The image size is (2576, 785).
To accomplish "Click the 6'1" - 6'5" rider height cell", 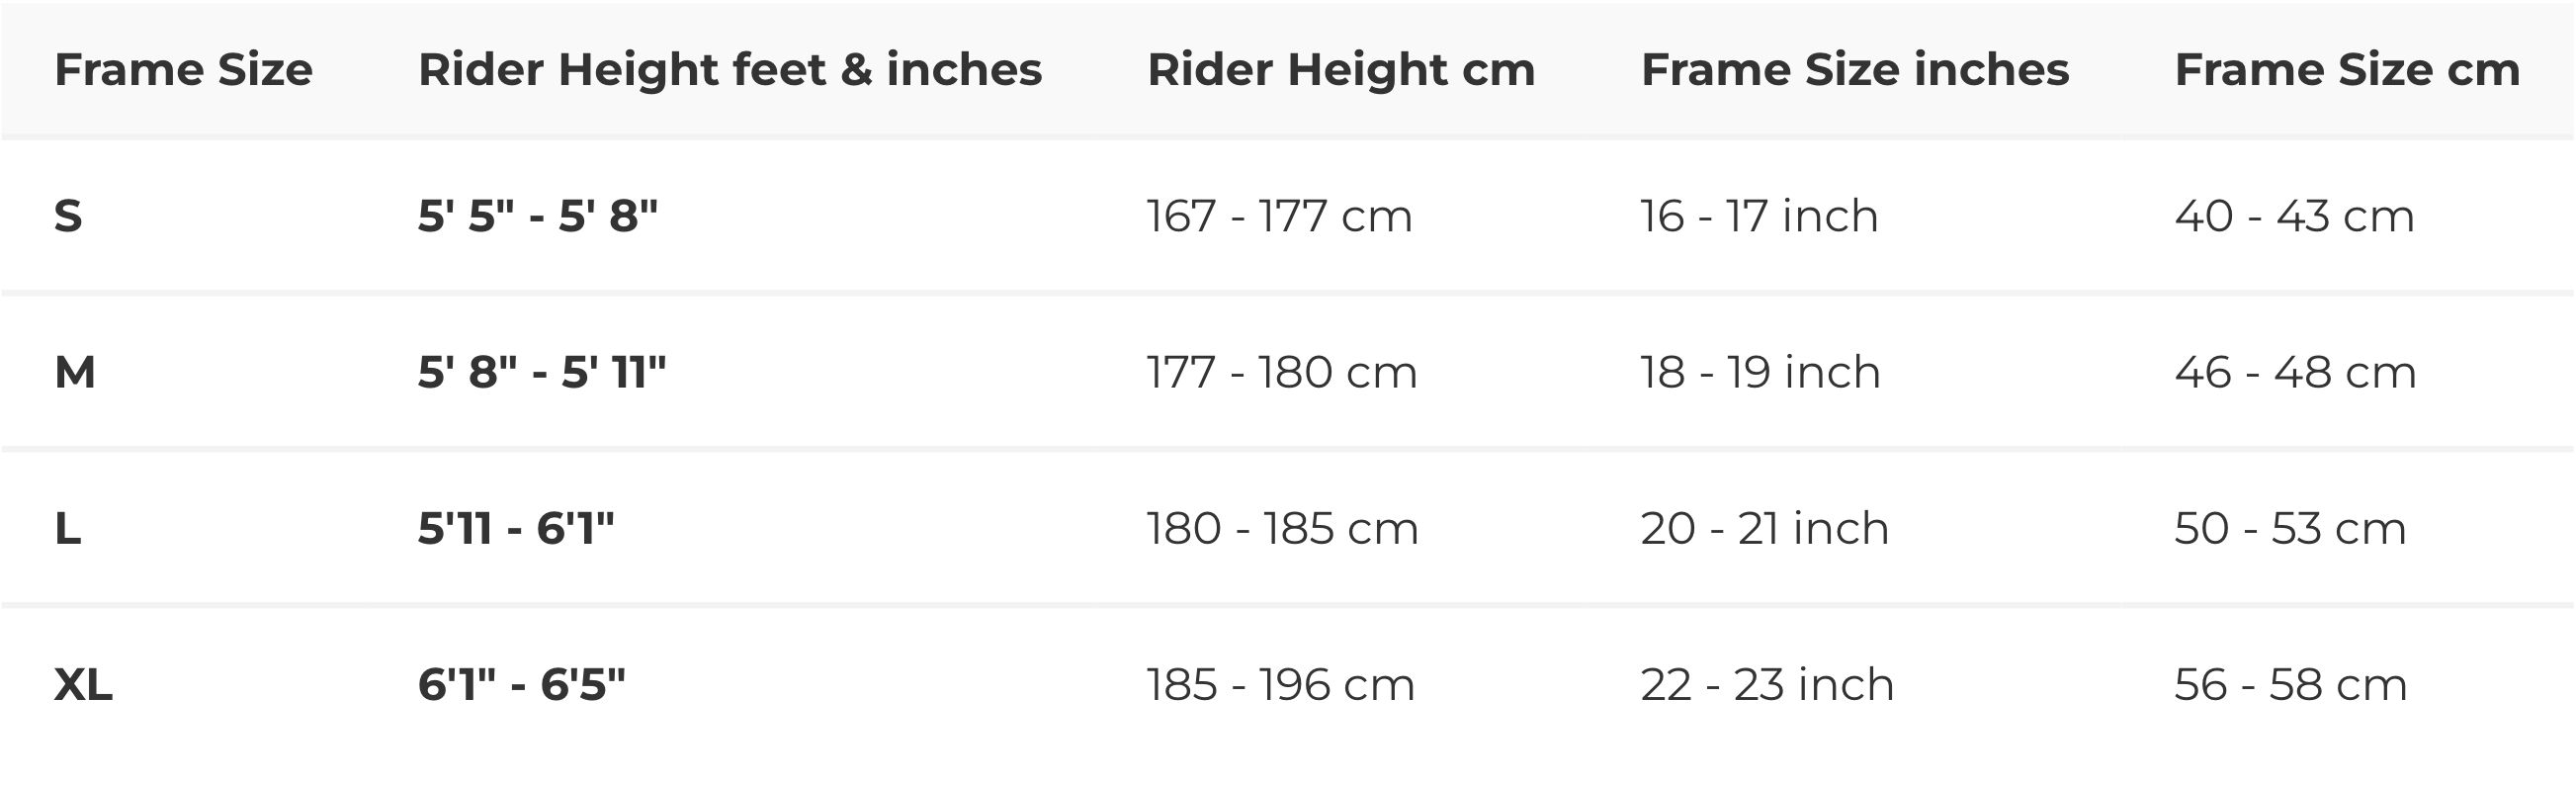I will (522, 685).
